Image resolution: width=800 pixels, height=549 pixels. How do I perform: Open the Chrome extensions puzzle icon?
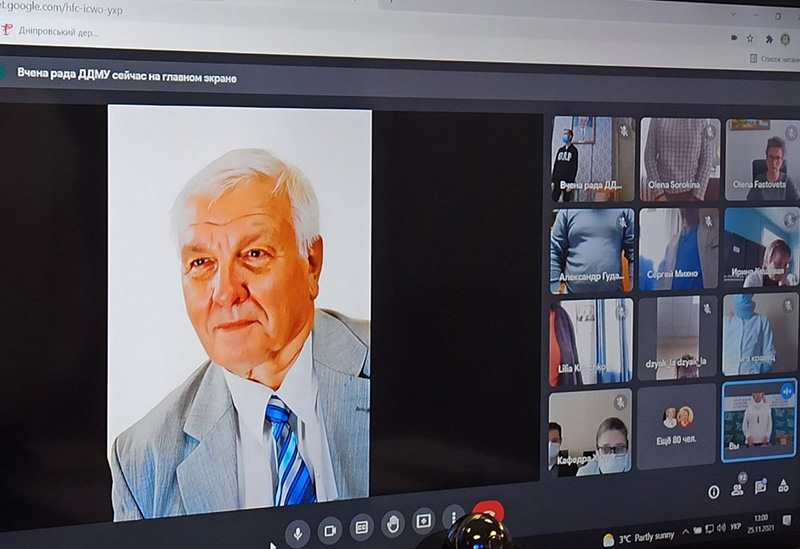pyautogui.click(x=769, y=39)
